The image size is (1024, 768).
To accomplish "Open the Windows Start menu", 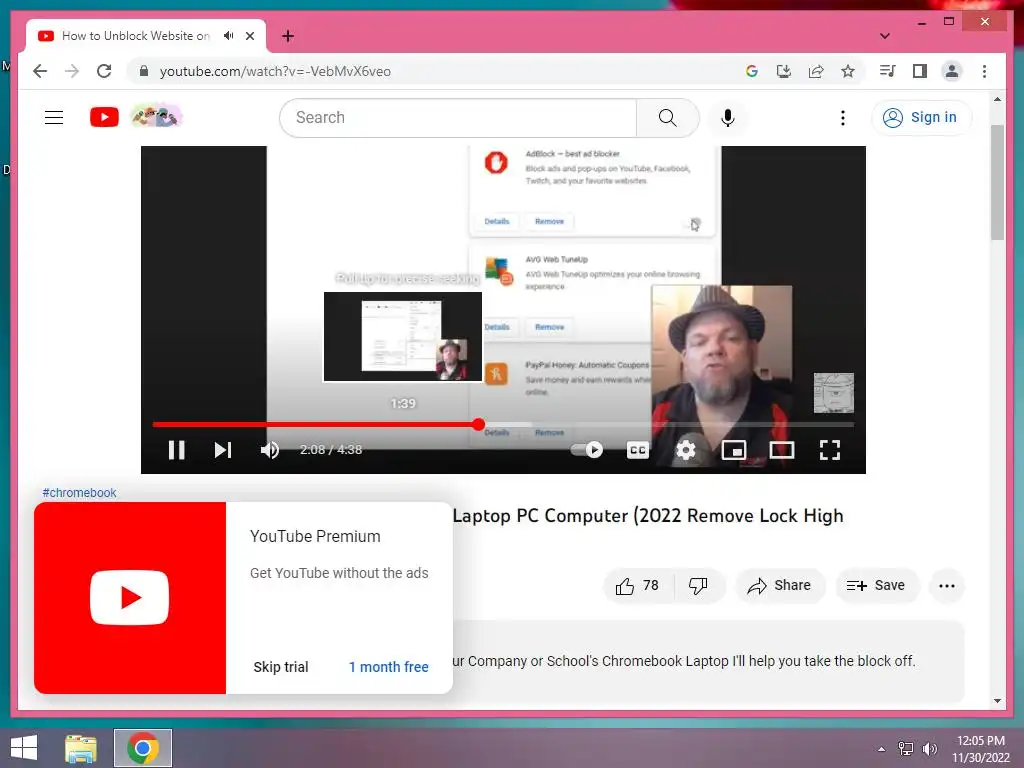I will (x=24, y=748).
